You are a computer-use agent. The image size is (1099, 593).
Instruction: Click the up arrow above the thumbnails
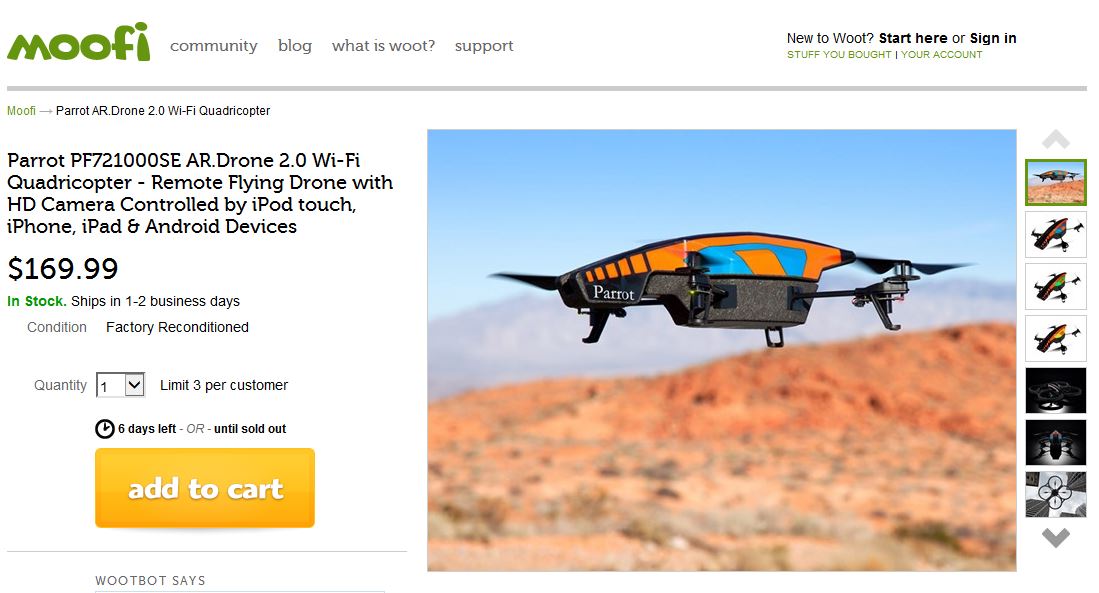1056,139
